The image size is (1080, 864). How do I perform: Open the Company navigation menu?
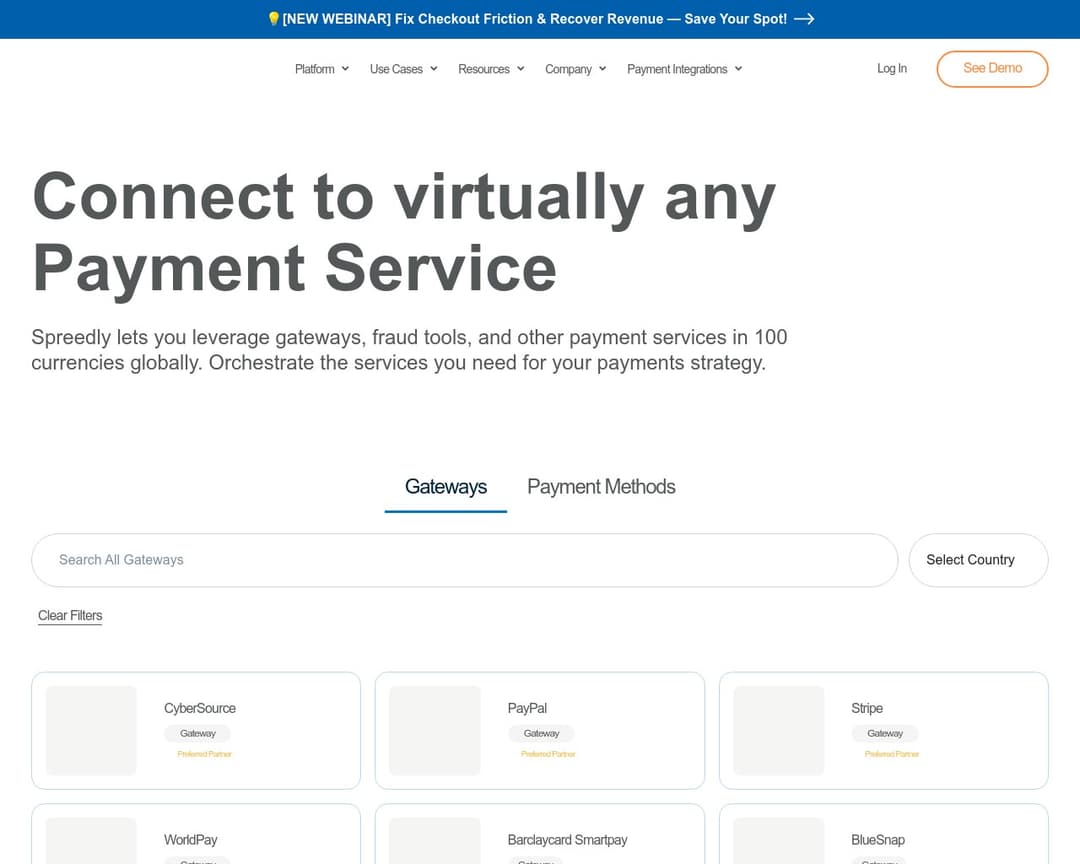(576, 69)
